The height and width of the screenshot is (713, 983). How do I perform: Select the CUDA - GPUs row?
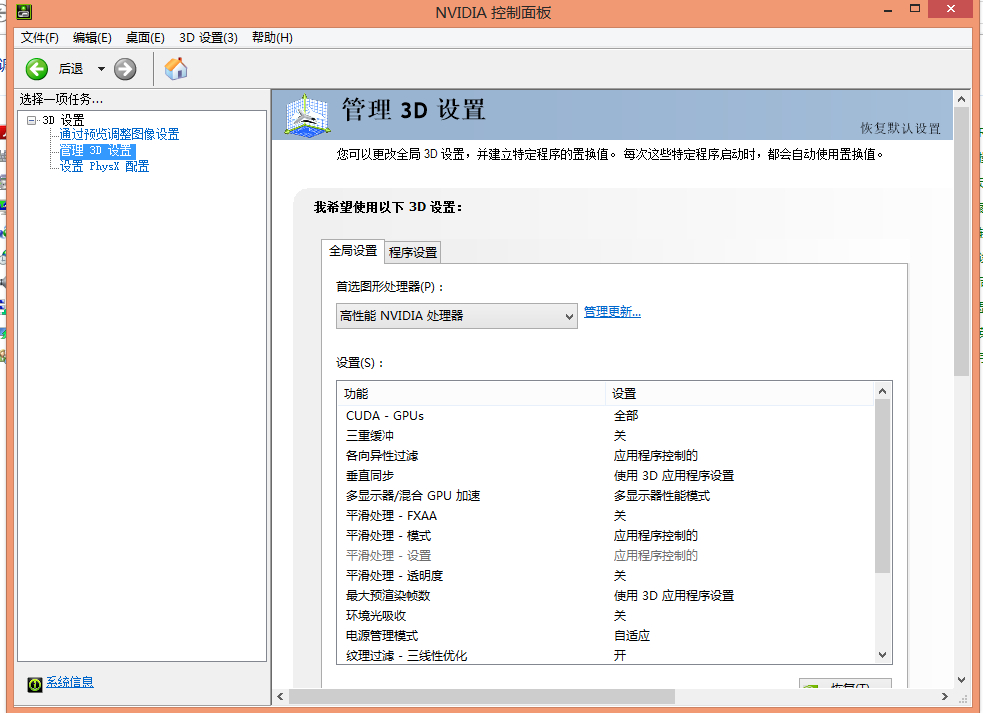click(x=605, y=416)
